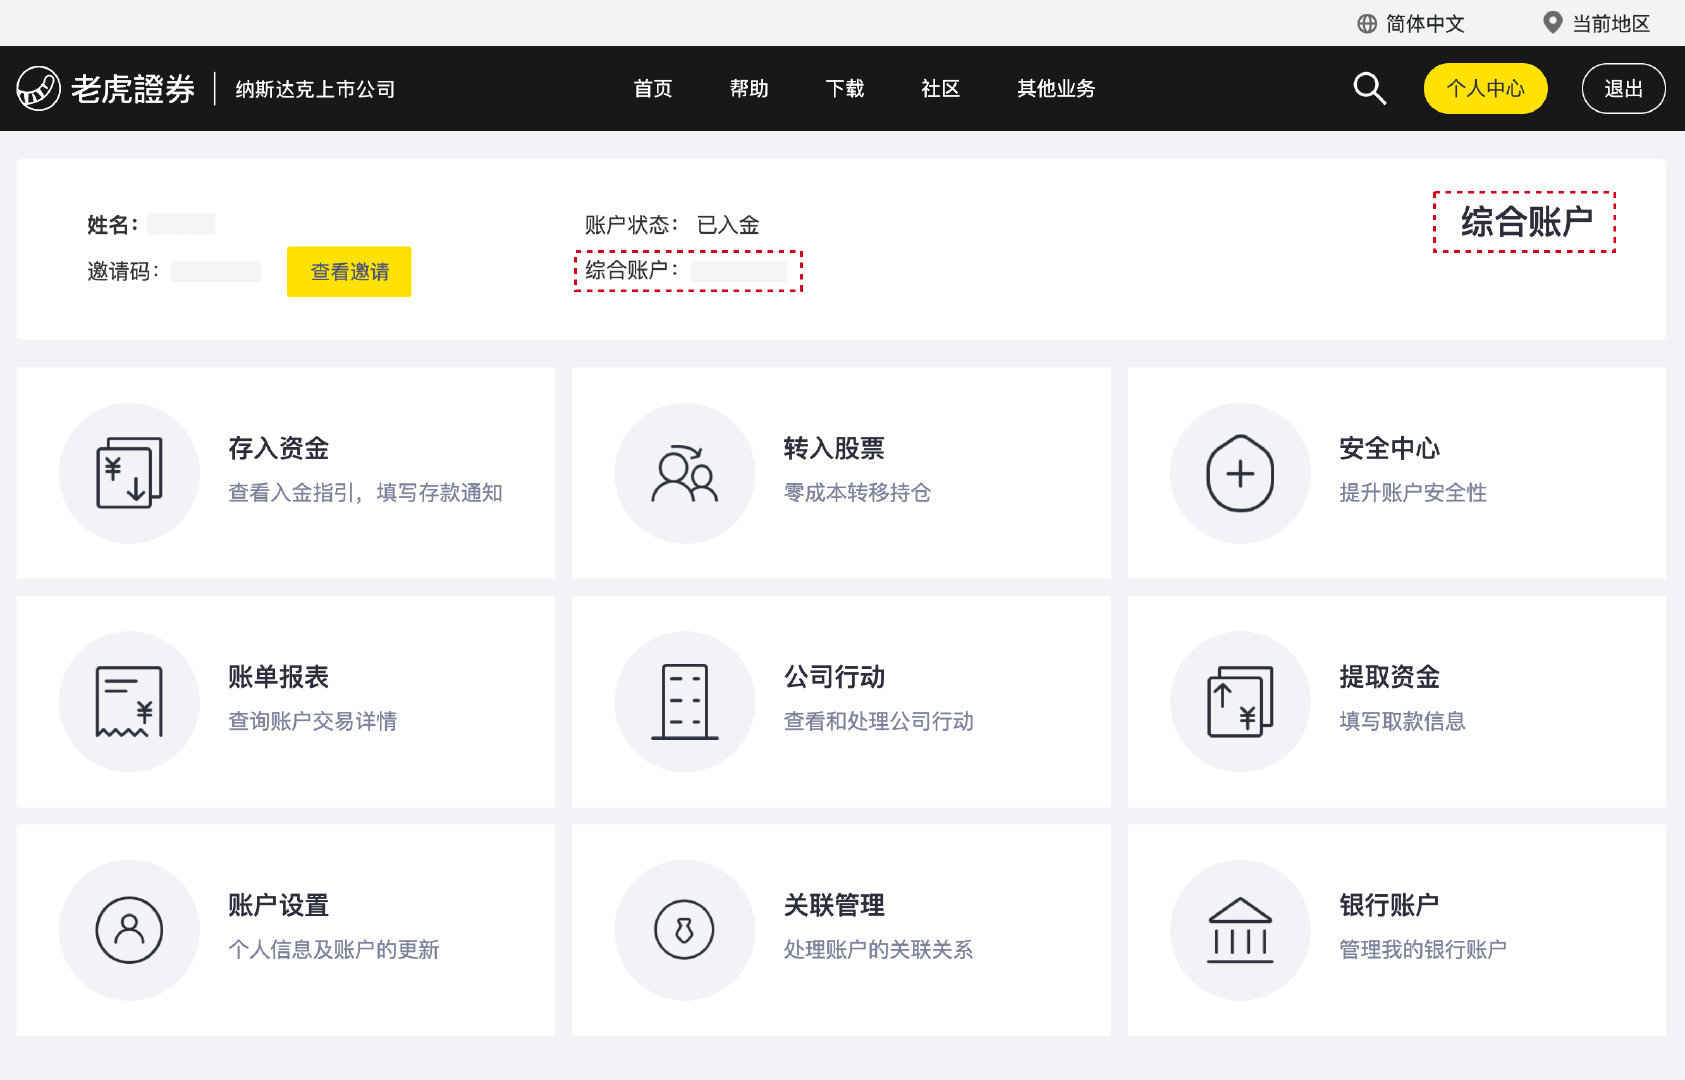Click the location pin icon
Screen dimensions: 1685x1080
pos(1552,22)
